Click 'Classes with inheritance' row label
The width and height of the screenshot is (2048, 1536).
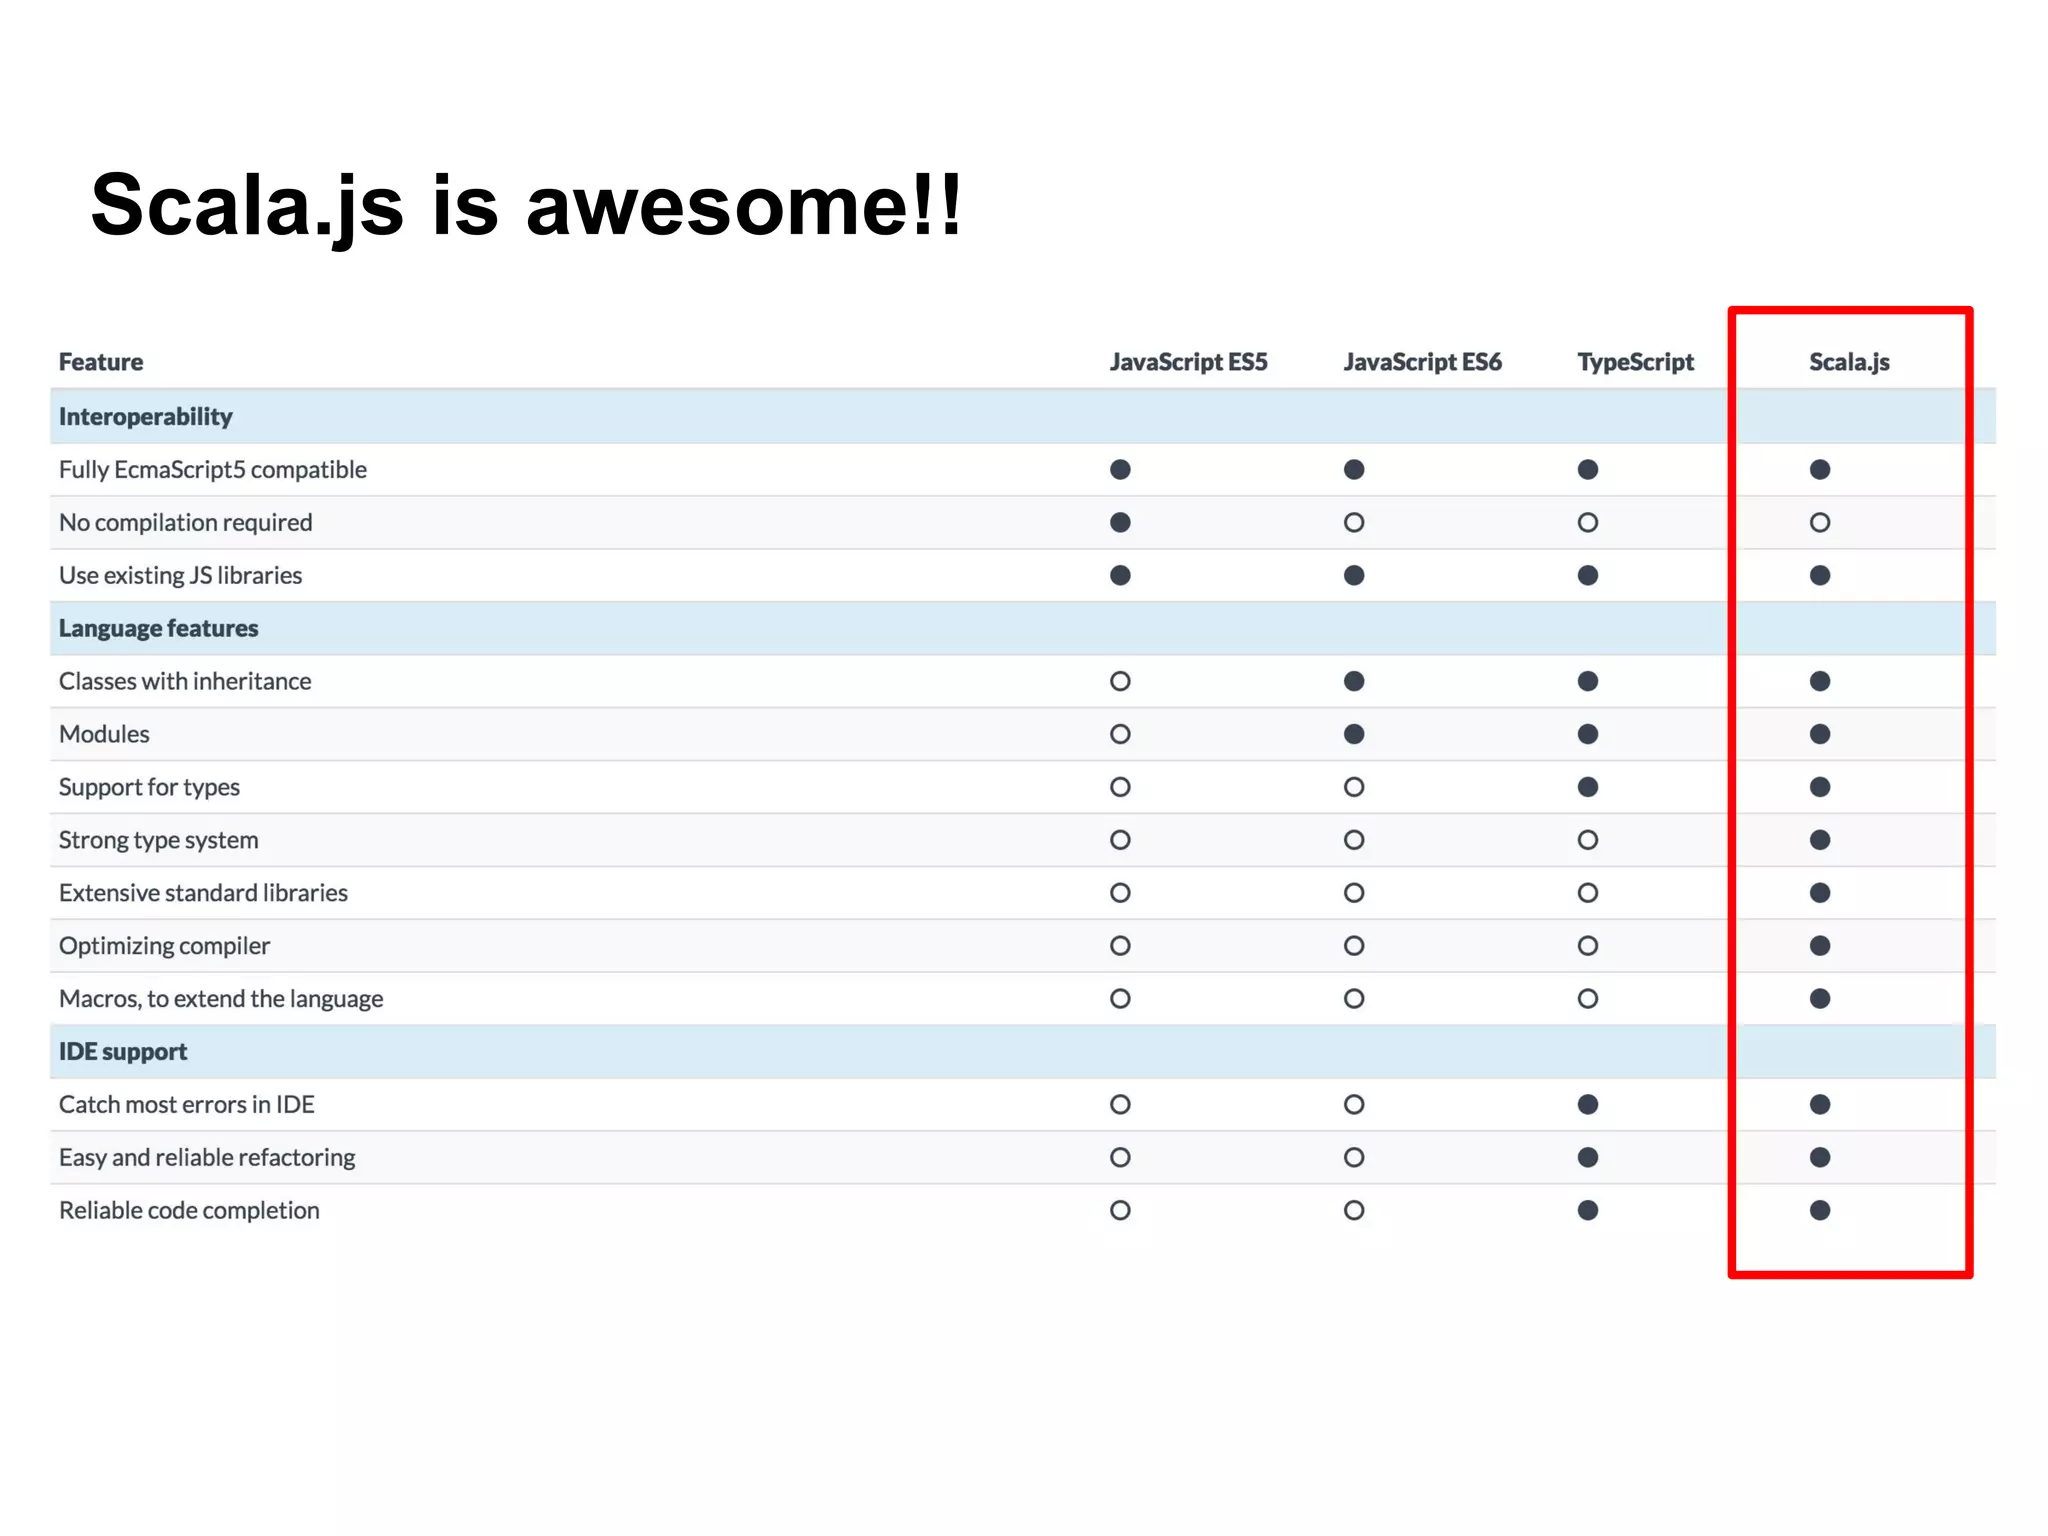tap(185, 681)
